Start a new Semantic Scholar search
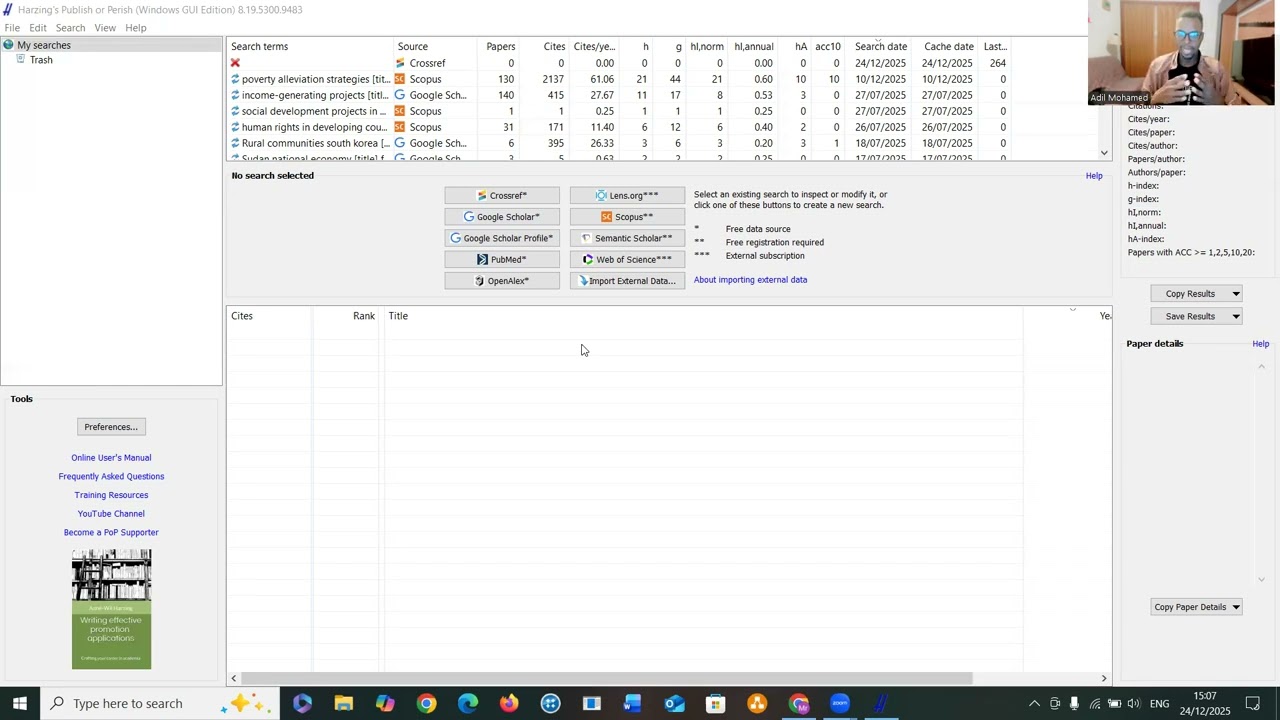This screenshot has height=720, width=1280. [627, 238]
